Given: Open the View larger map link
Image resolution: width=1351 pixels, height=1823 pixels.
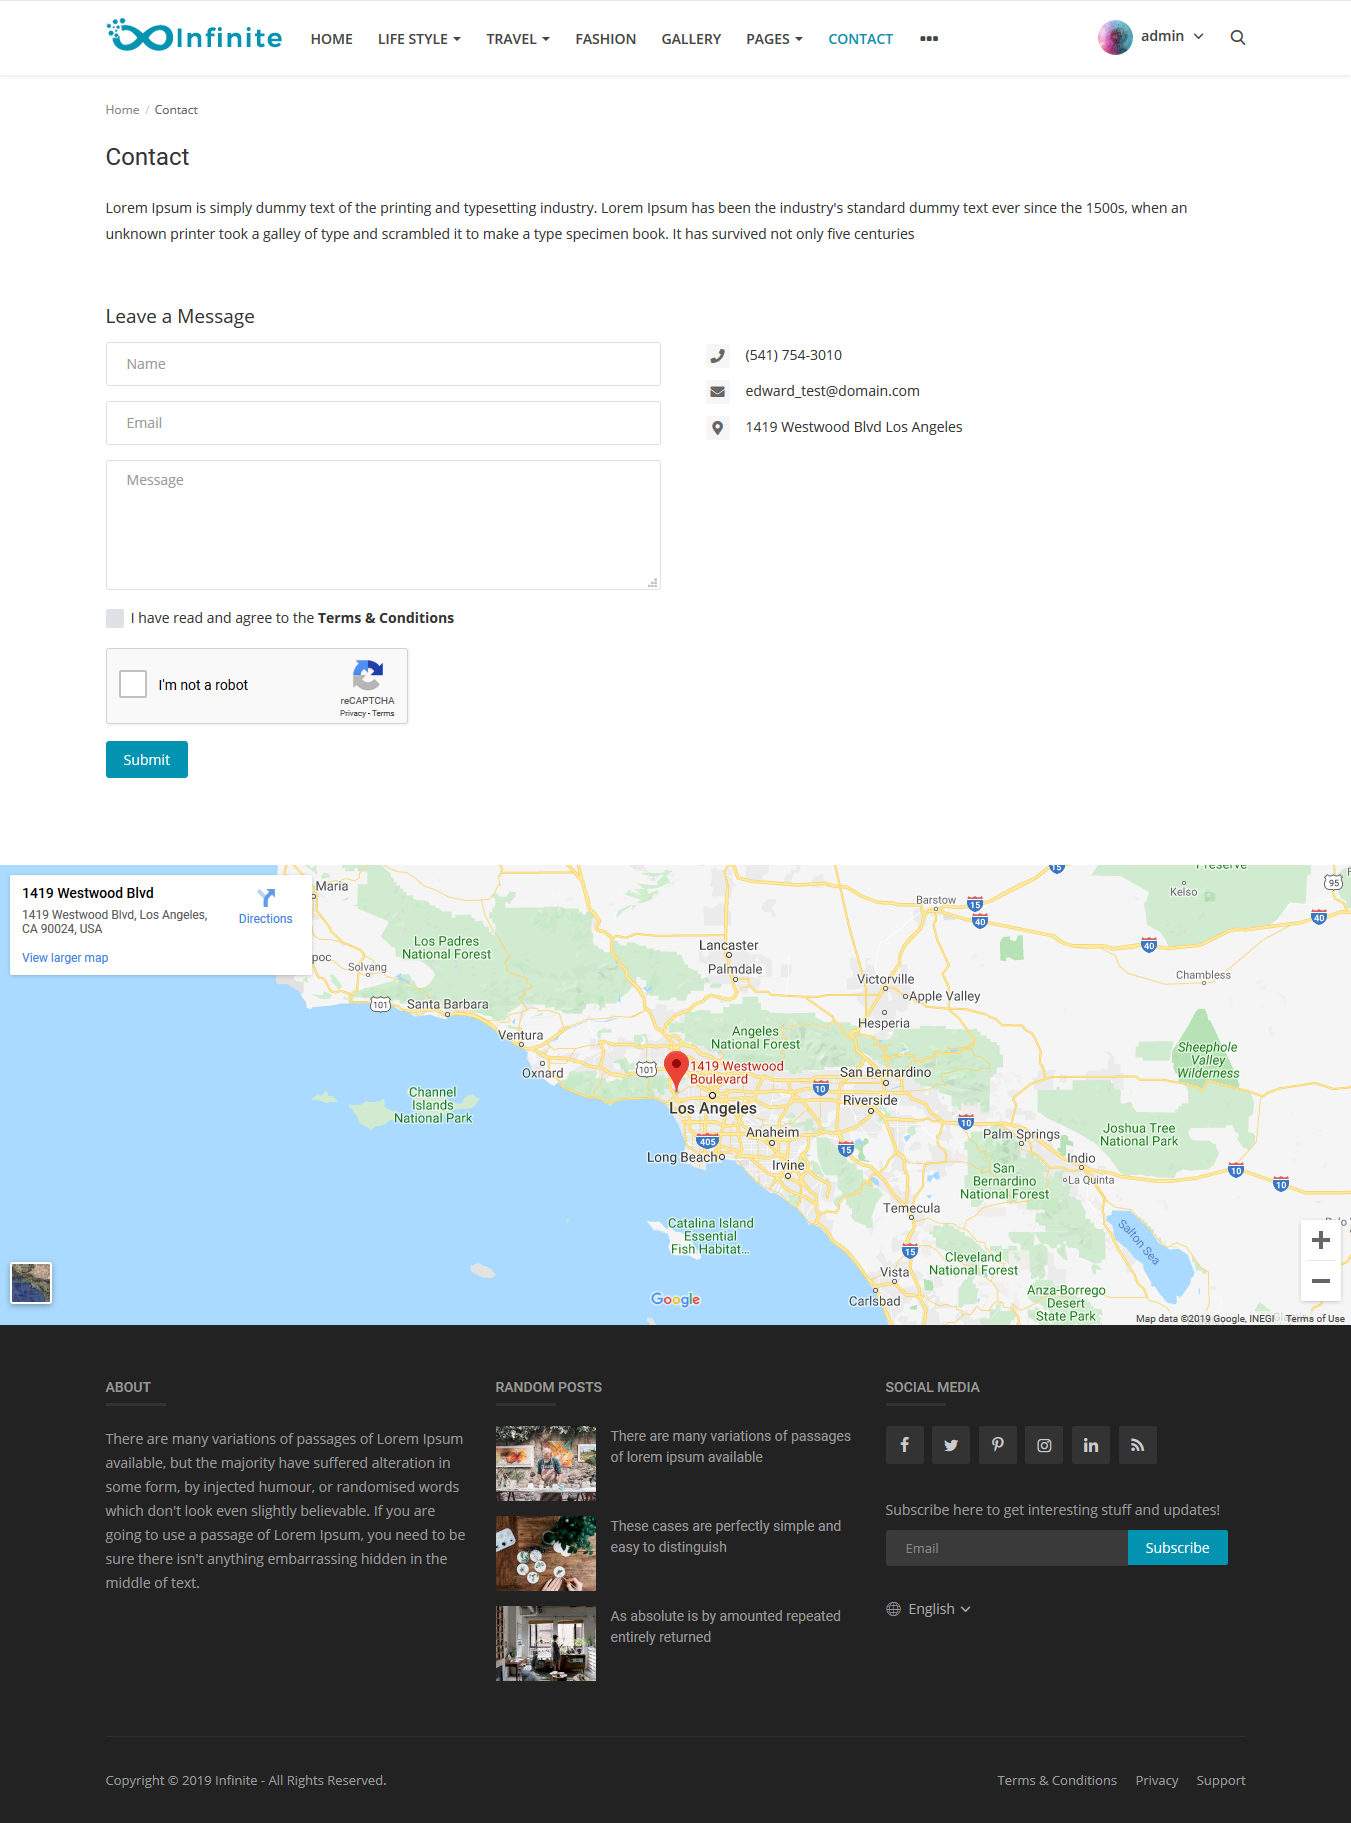Looking at the screenshot, I should click(x=65, y=958).
